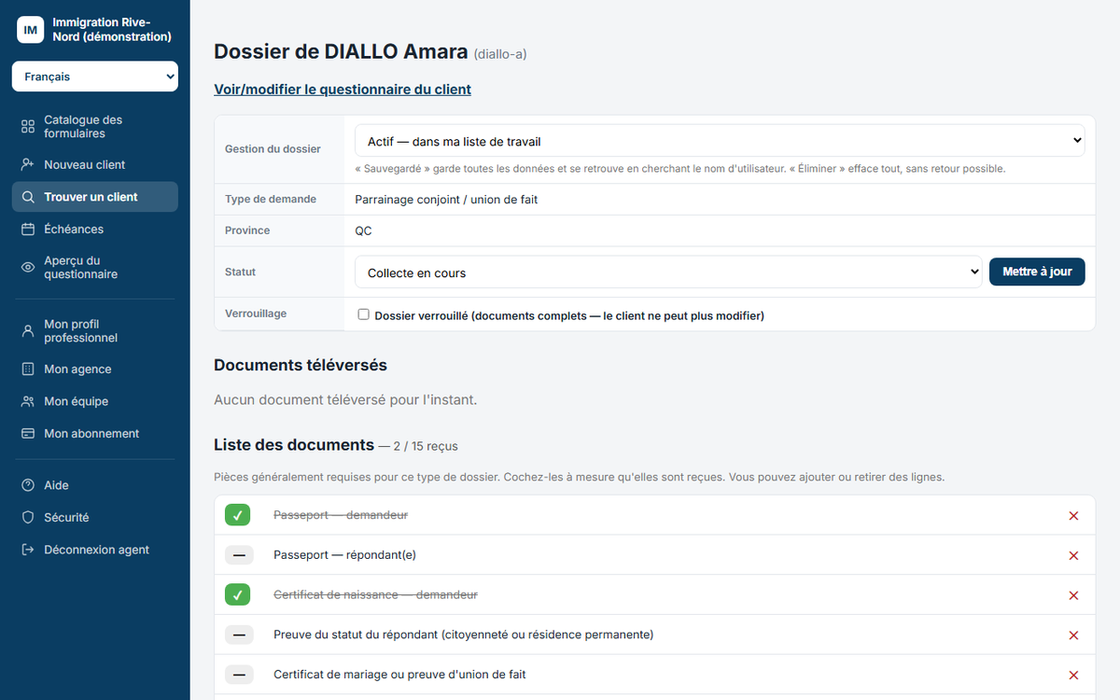
Task: Click the Aperçu du questionnaire eye icon
Action: pos(28,267)
